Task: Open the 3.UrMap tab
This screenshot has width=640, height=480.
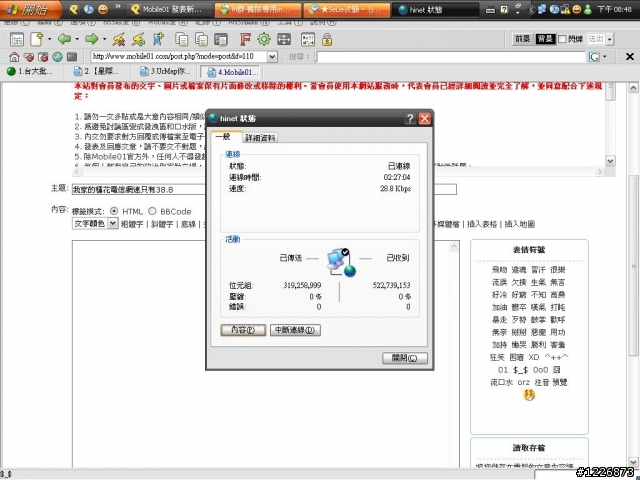Action: point(165,71)
